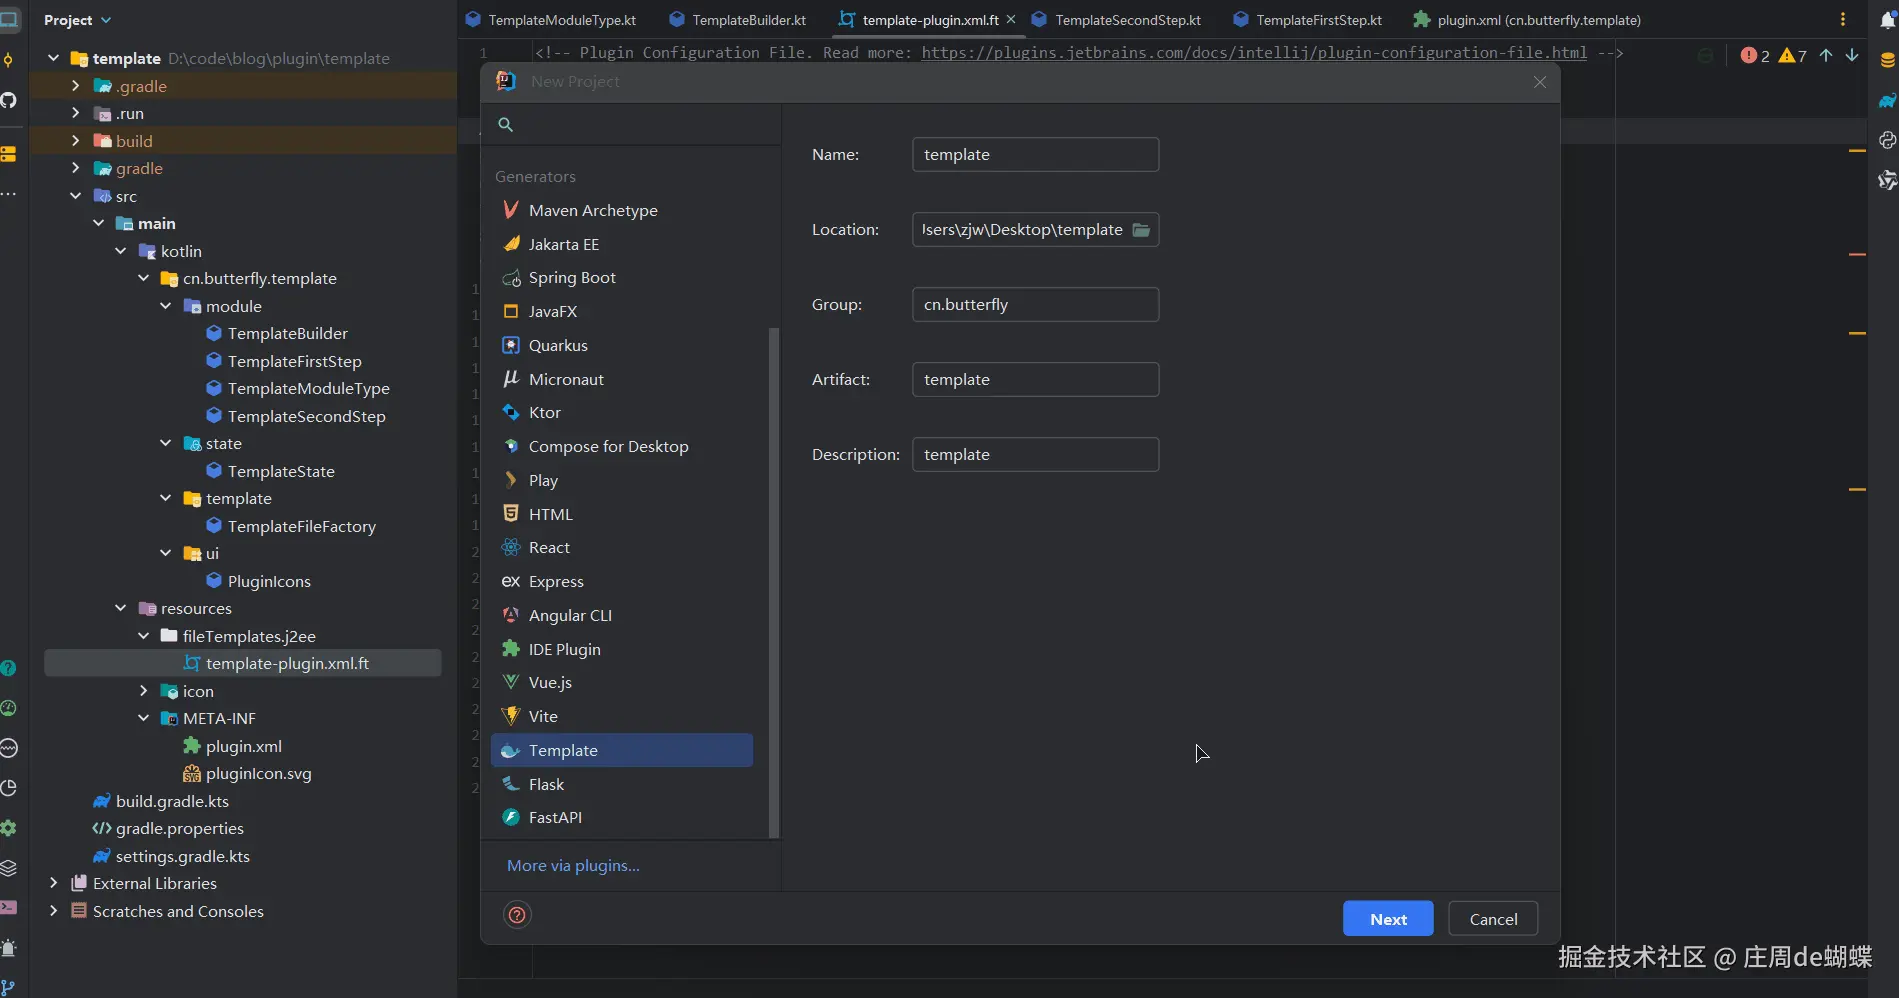Select TemplateFileFactory in project tree
This screenshot has width=1899, height=998.
(x=301, y=526)
